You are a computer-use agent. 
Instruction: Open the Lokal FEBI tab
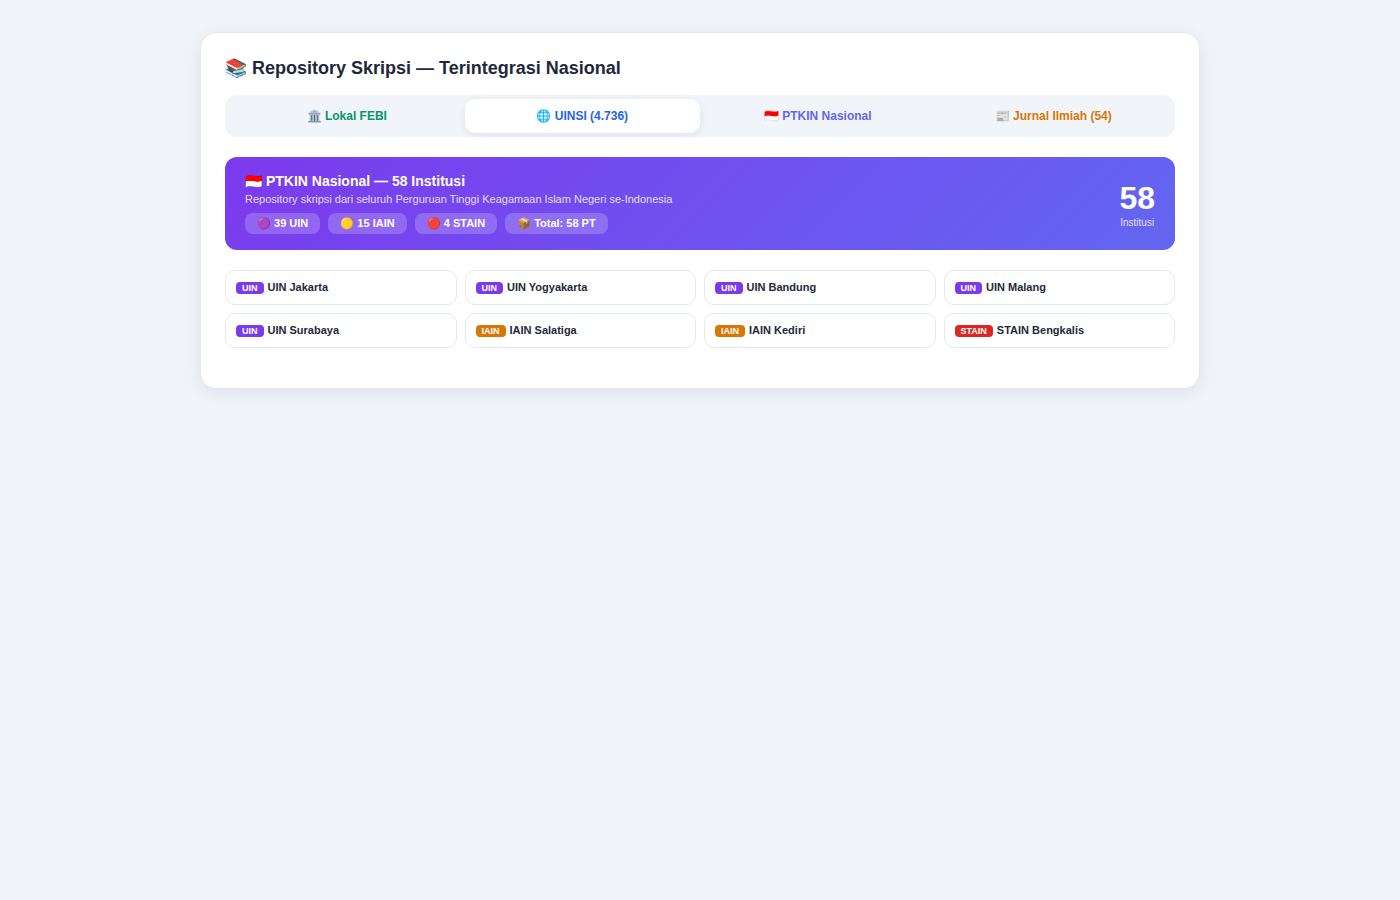point(347,116)
